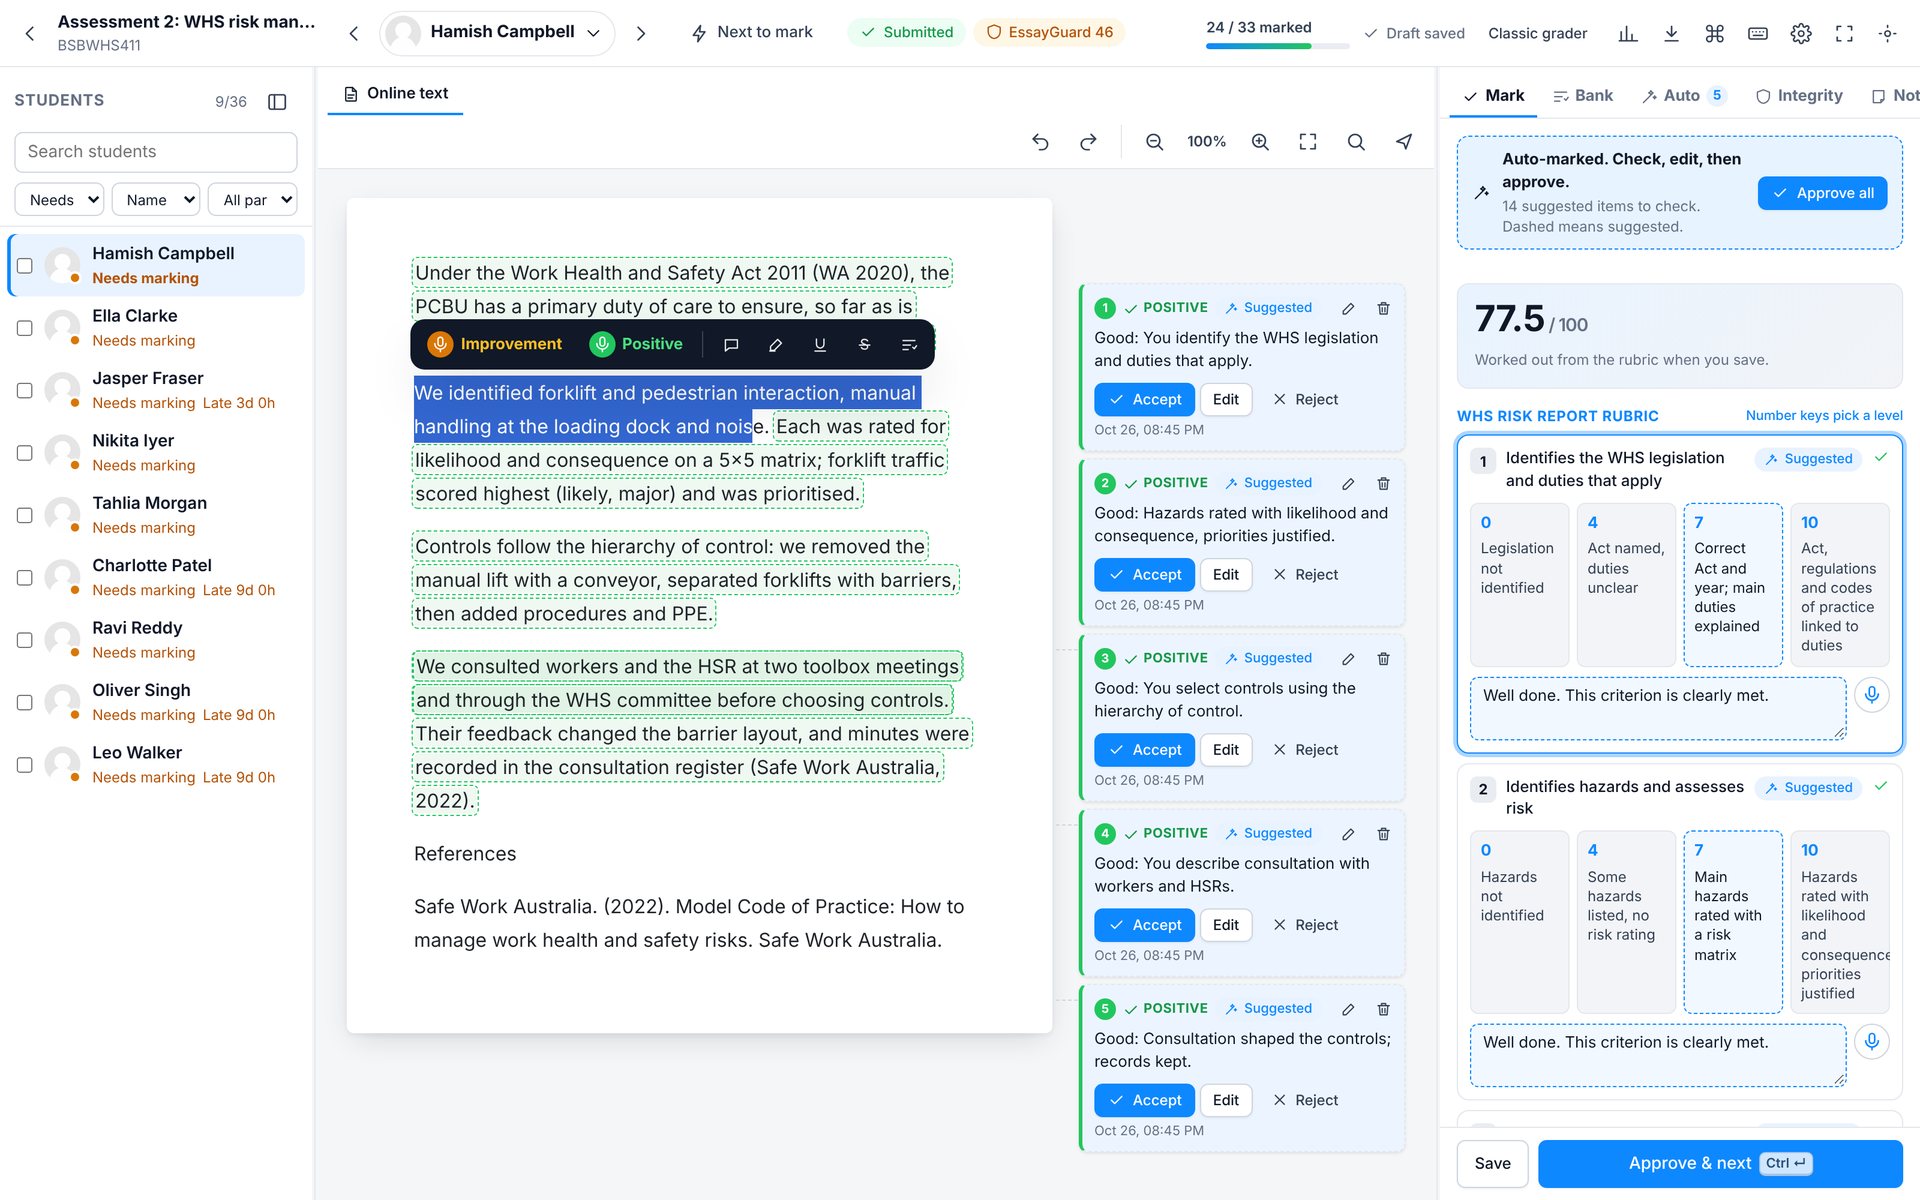Viewport: 1920px width, 1200px height.
Task: Tick the checkbox for Nikita Iyer
Action: coord(25,453)
